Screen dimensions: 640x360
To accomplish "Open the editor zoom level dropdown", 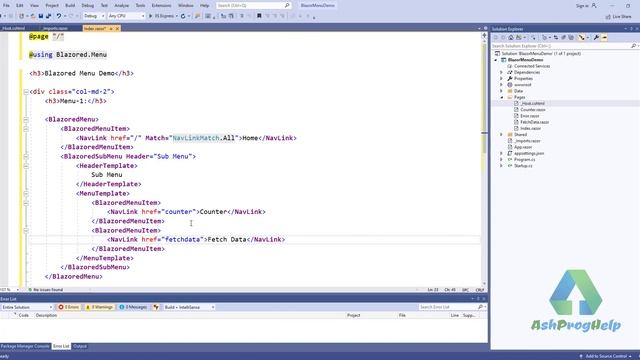I will coord(18,290).
